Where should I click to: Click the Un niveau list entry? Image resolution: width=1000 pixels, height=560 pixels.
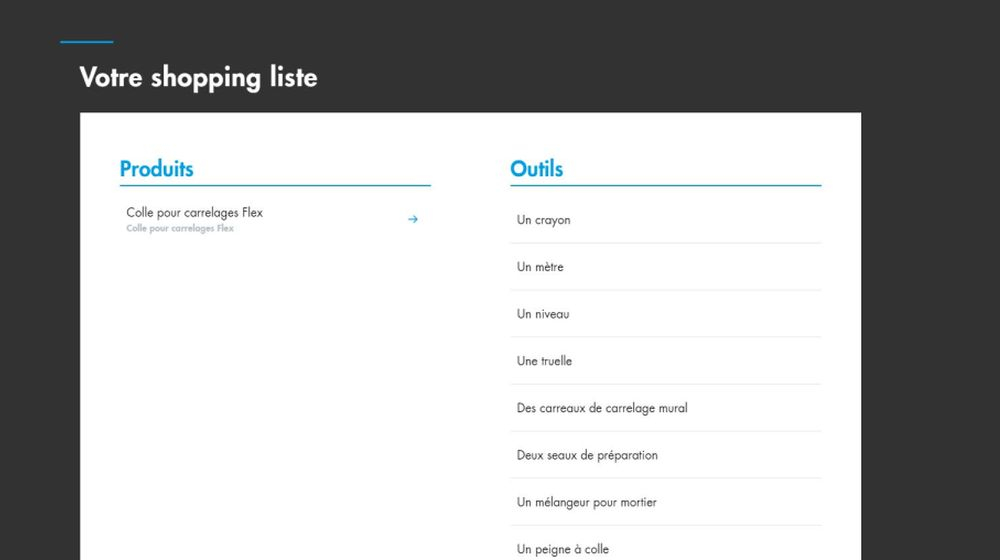click(x=543, y=314)
